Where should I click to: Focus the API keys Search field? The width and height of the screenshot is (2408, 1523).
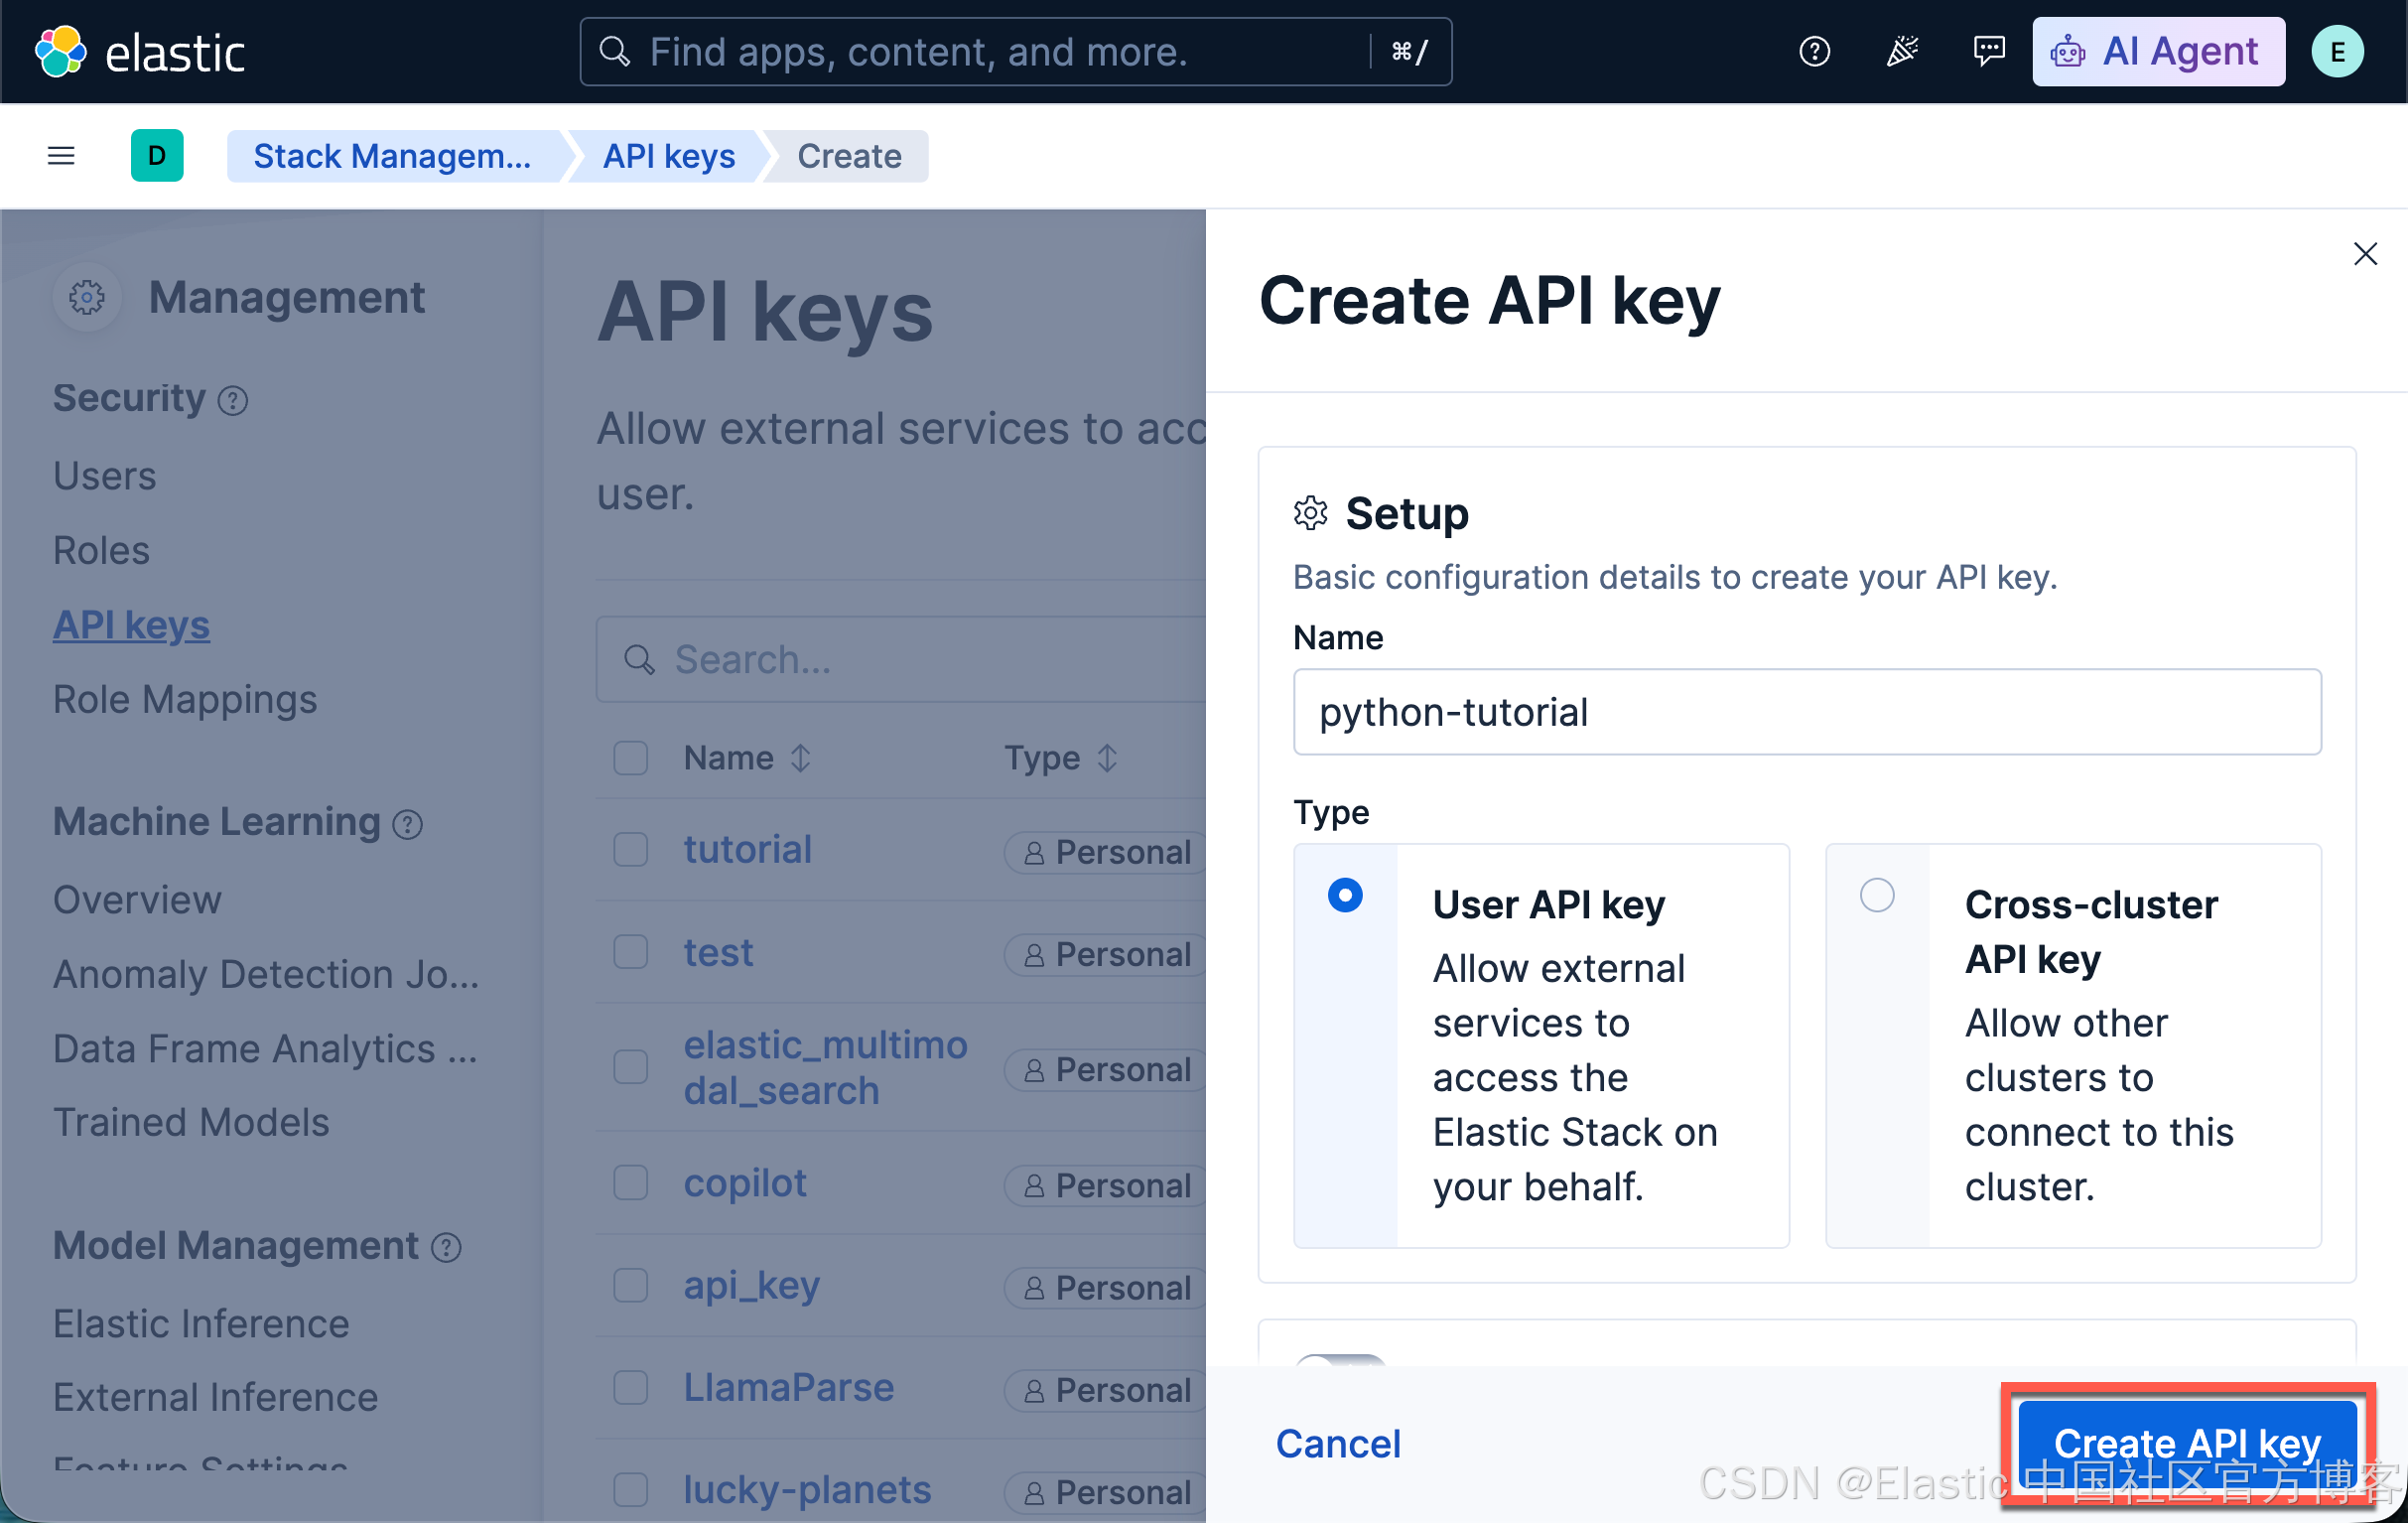[x=901, y=660]
